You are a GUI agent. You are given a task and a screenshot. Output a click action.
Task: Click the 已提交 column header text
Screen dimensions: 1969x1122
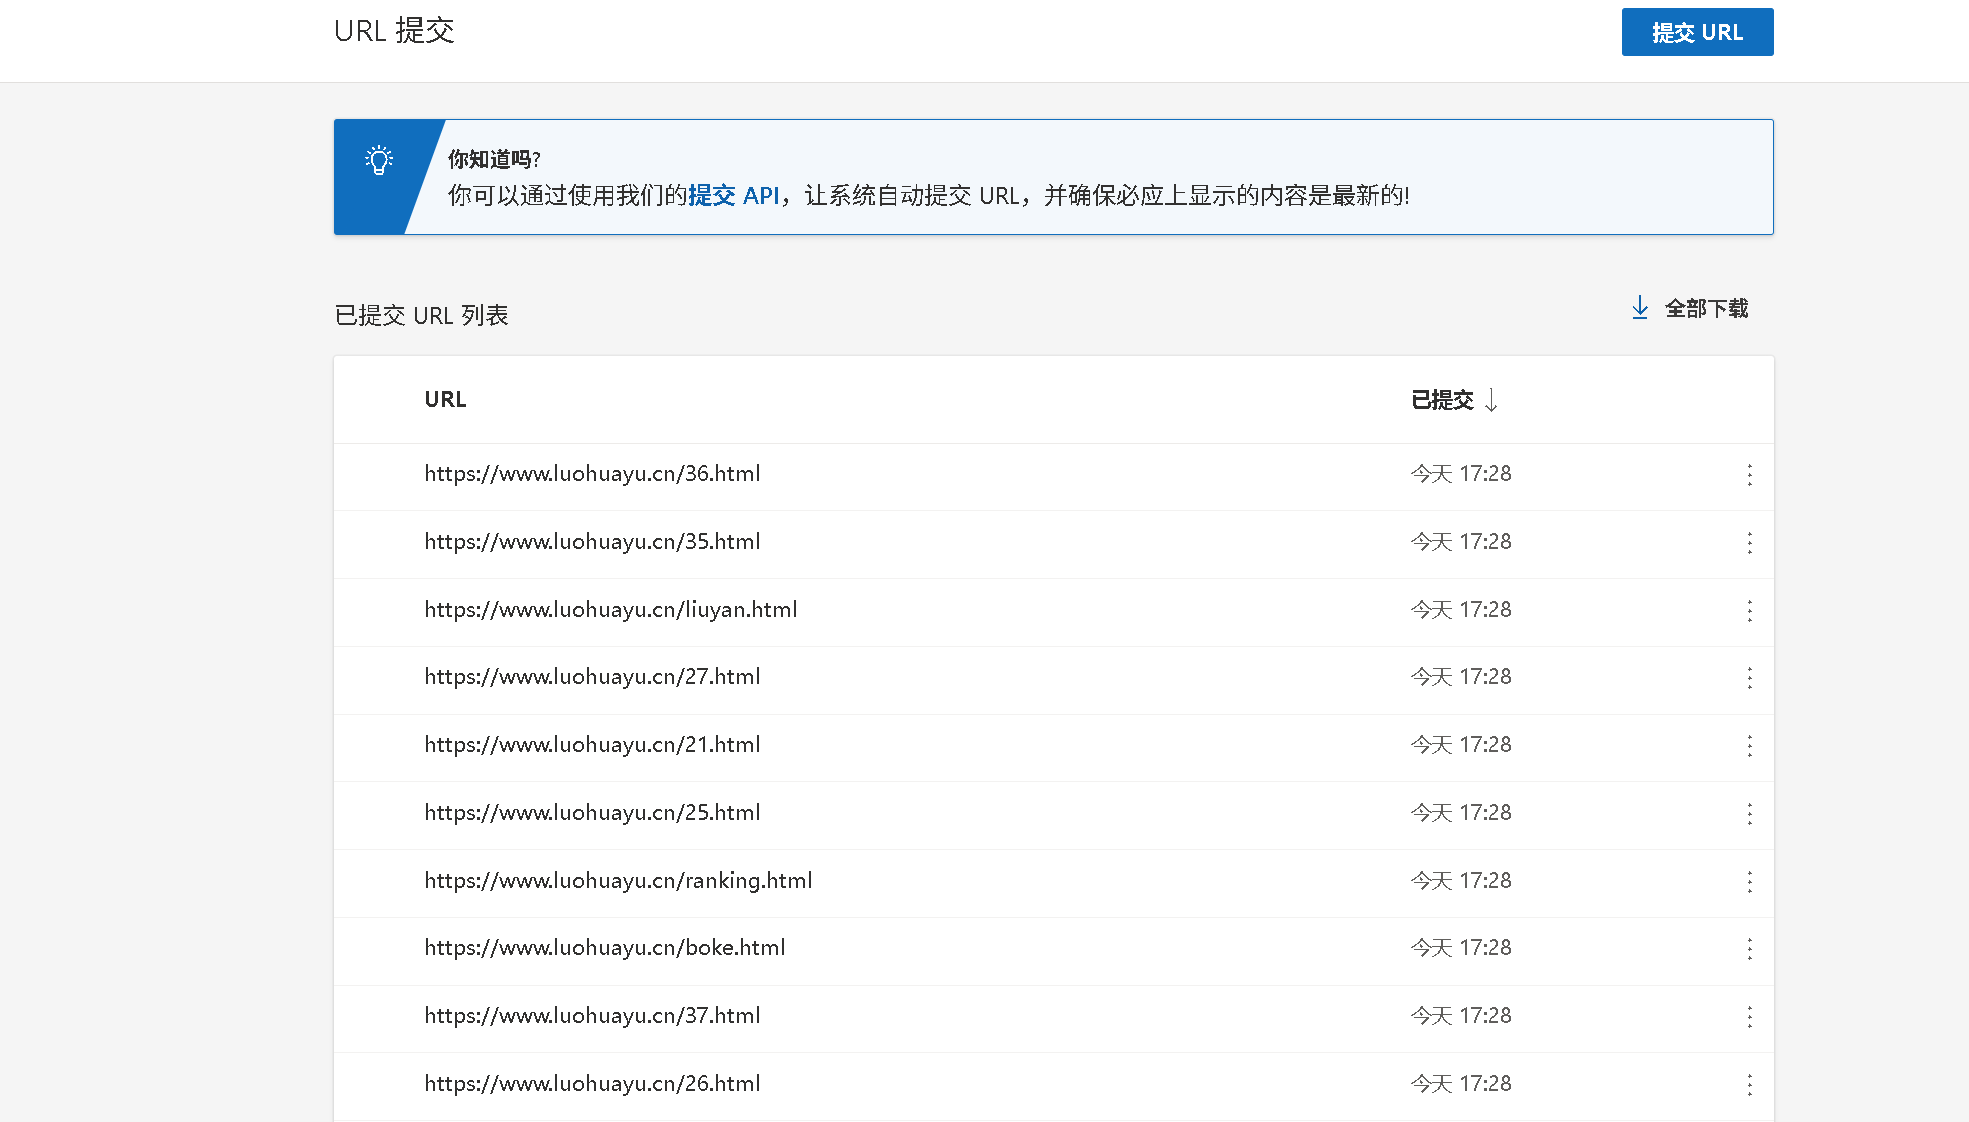[1442, 400]
